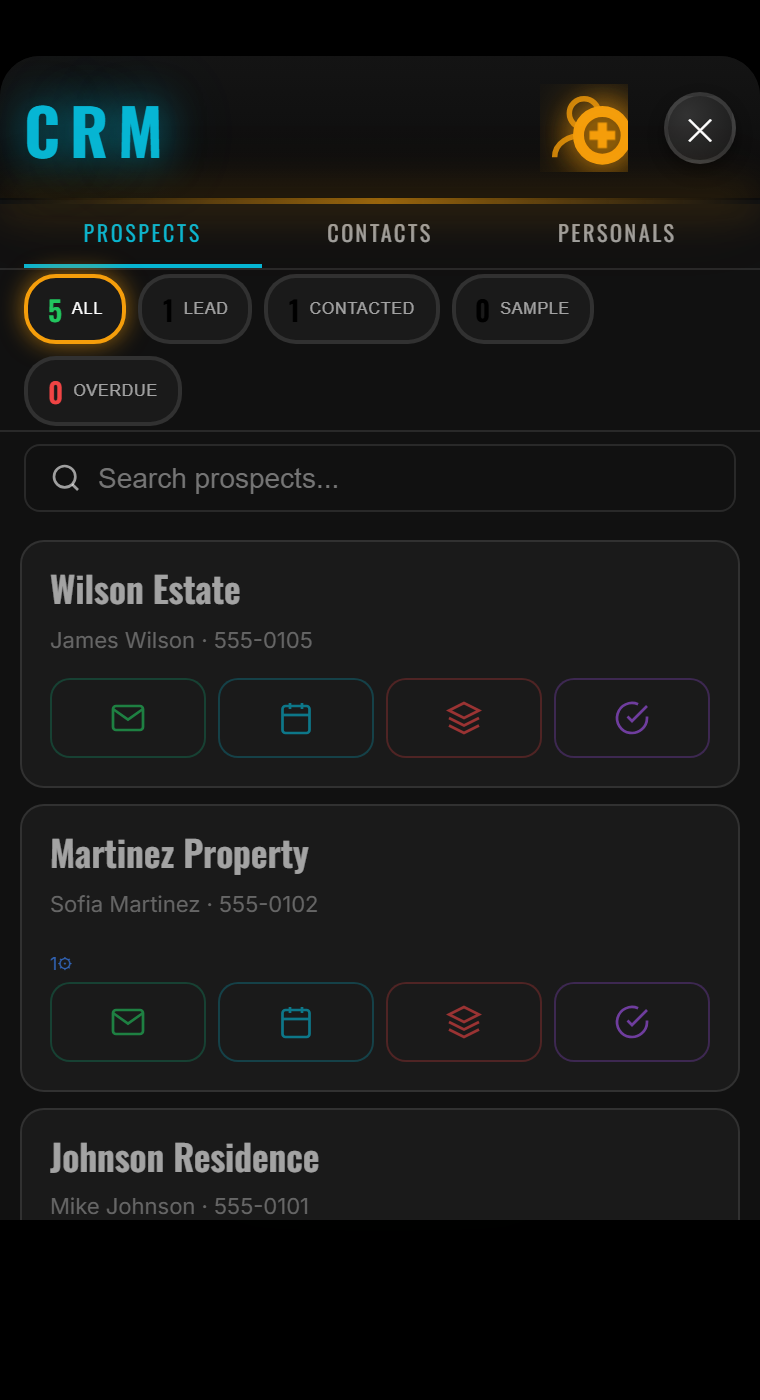The image size is (760, 1400).
Task: Open the Martinez Property card title
Action: click(179, 855)
